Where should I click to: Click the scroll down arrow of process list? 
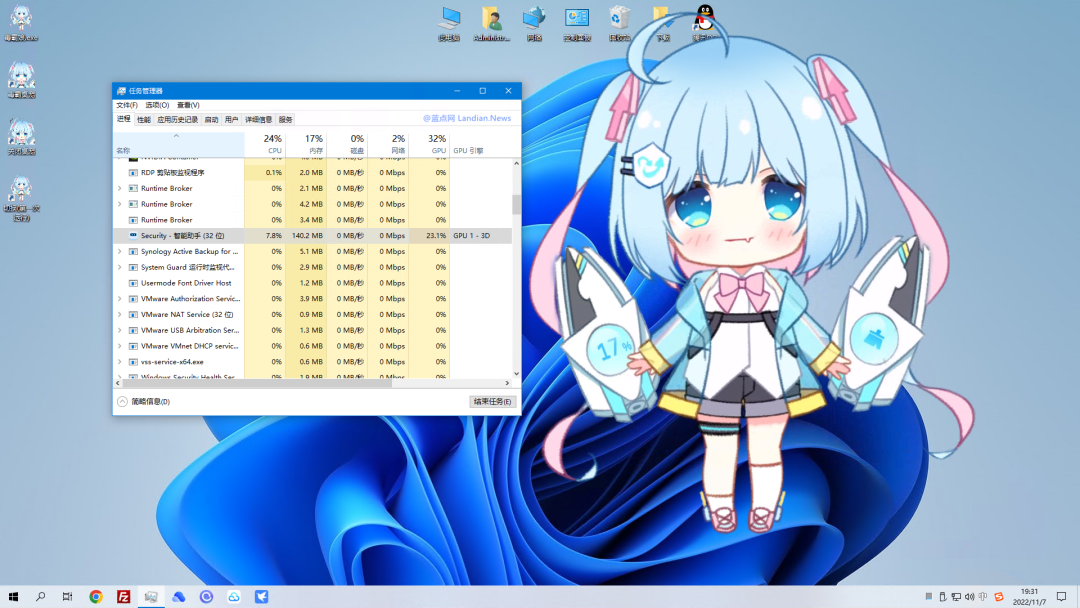pos(517,373)
